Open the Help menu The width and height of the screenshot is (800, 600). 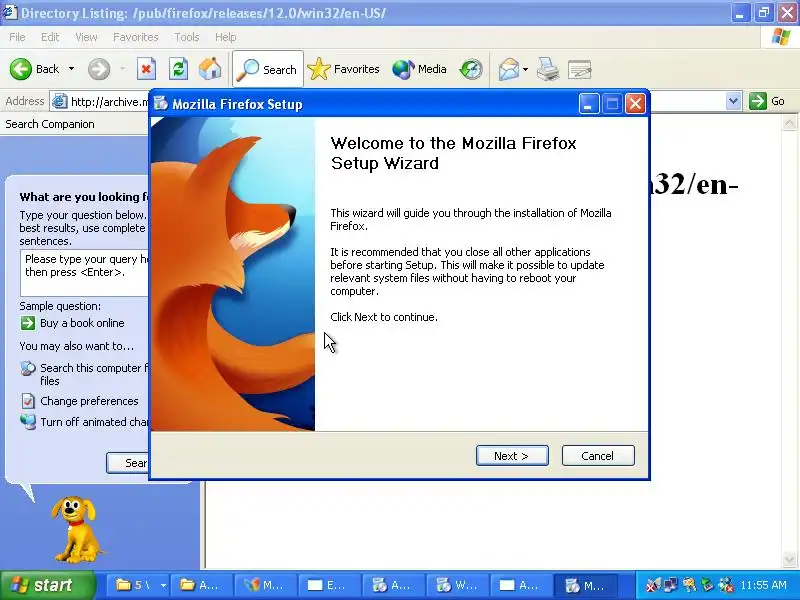click(x=226, y=37)
